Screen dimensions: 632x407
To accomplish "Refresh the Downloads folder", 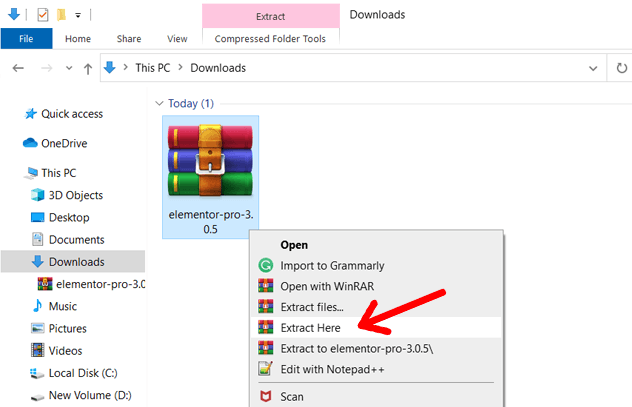I will (622, 68).
